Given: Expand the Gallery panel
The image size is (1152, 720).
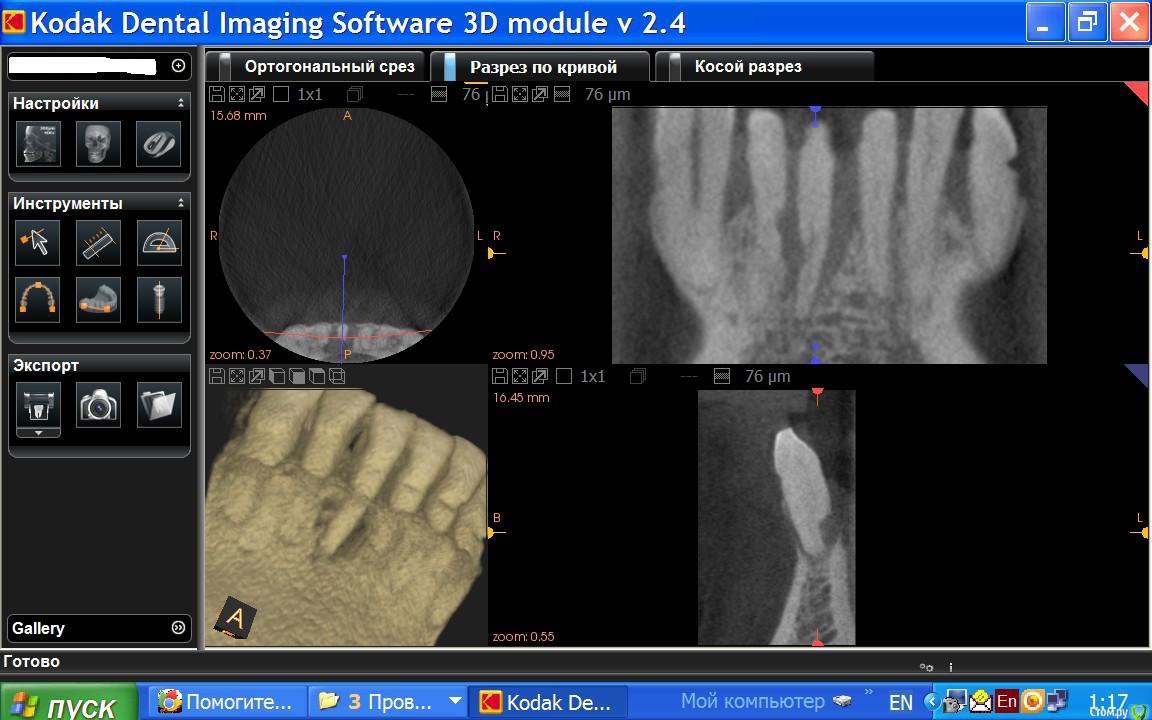Looking at the screenshot, I should pyautogui.click(x=178, y=628).
